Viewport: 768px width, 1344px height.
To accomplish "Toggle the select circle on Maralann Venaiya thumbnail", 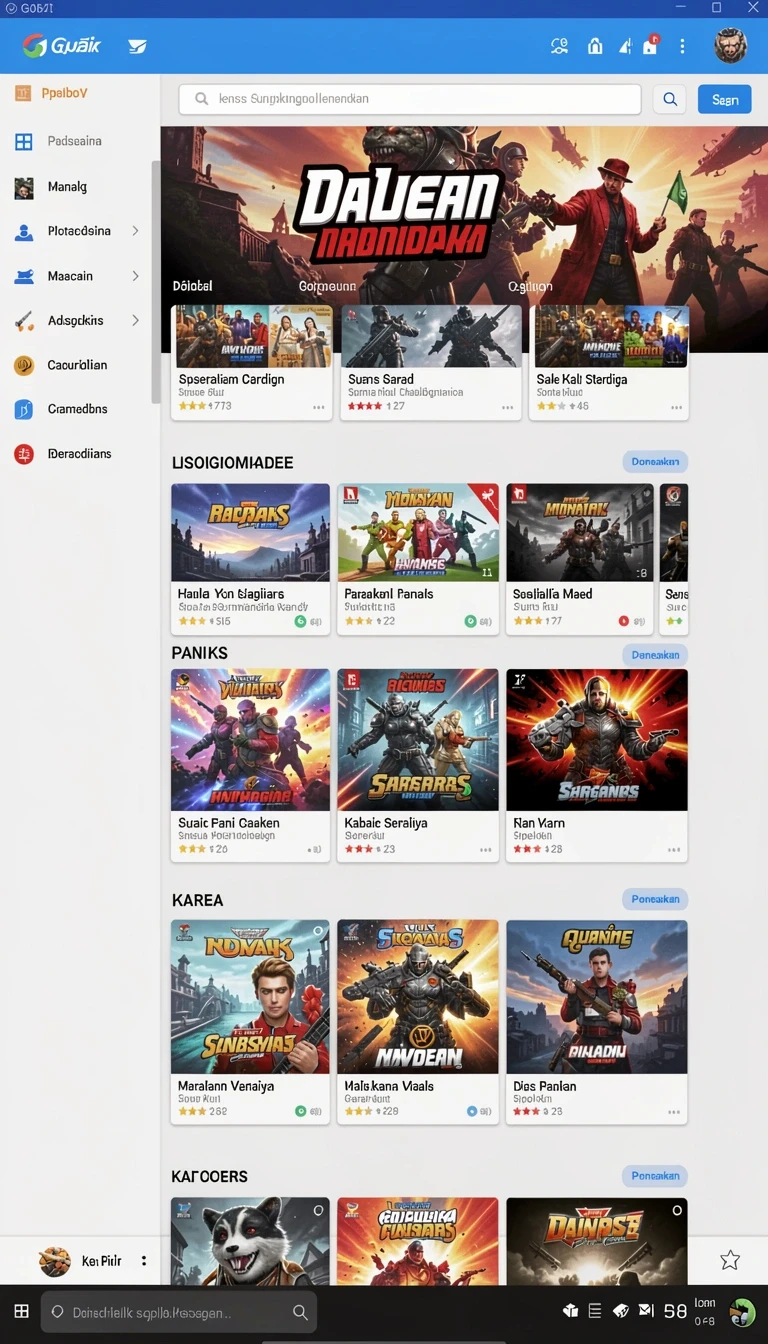I will click(x=318, y=931).
